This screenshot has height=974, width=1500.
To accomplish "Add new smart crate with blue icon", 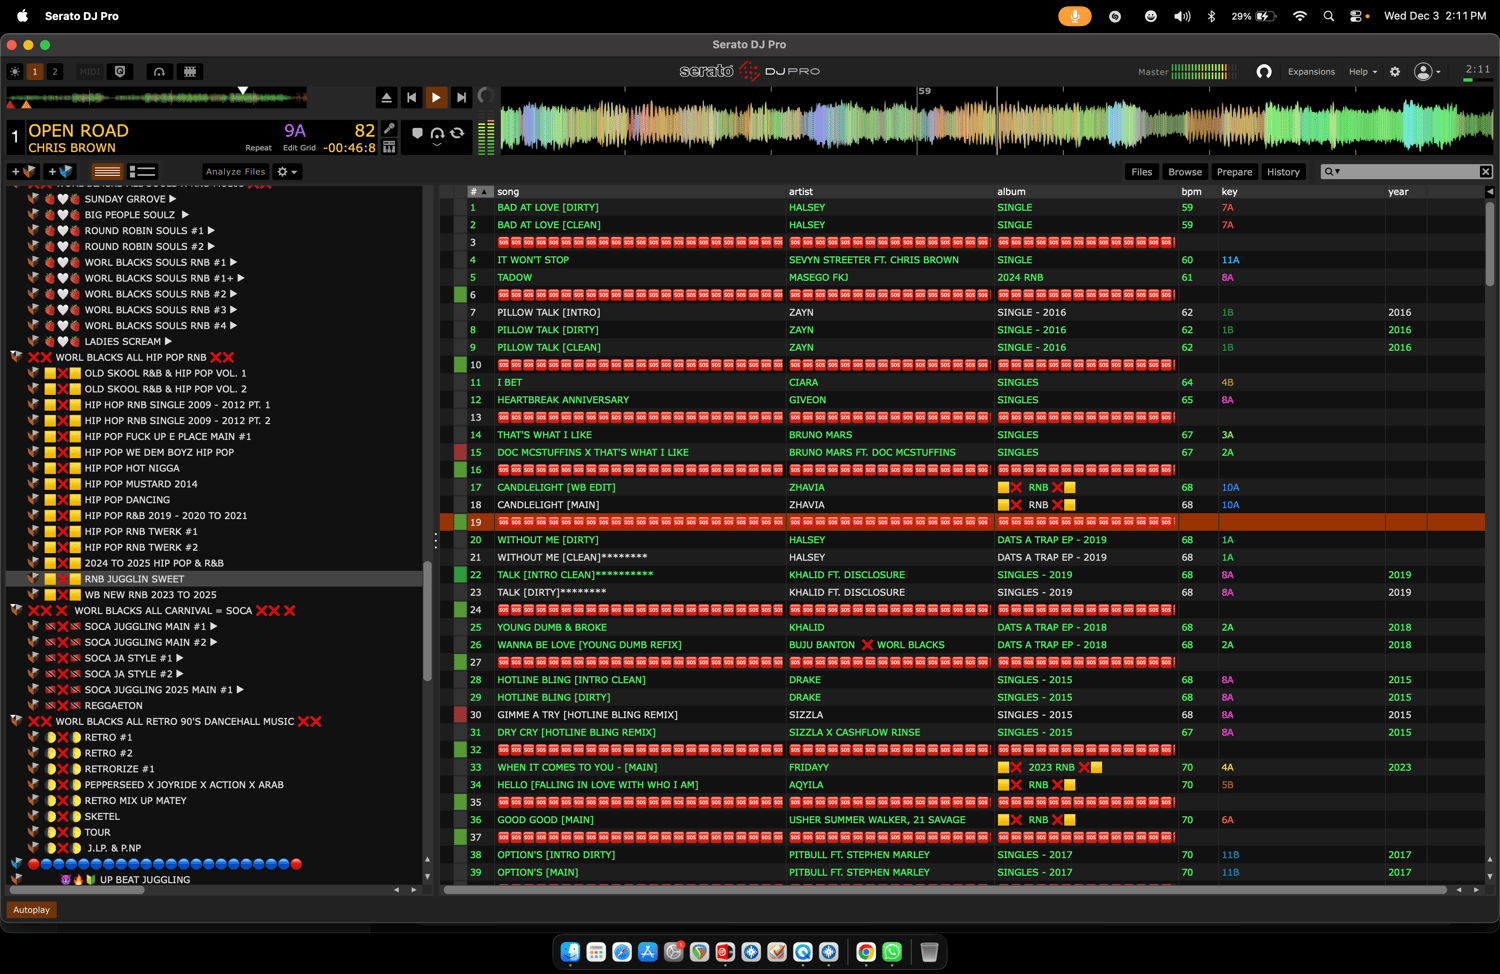I will (x=60, y=172).
